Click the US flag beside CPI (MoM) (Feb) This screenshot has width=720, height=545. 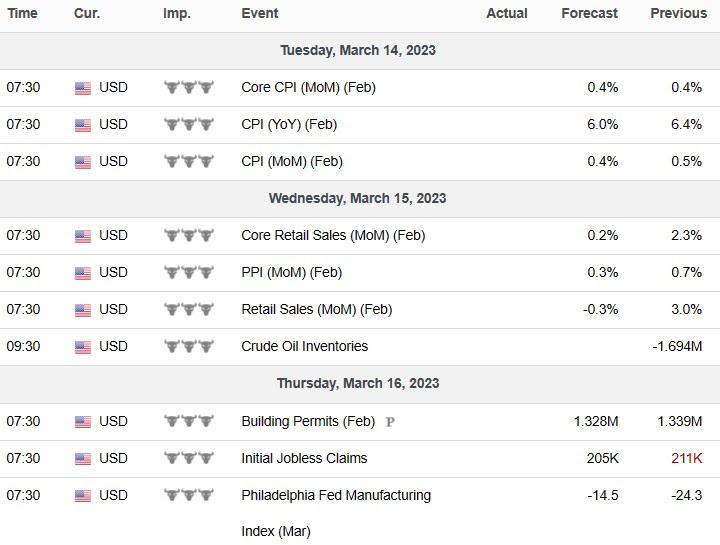83,162
